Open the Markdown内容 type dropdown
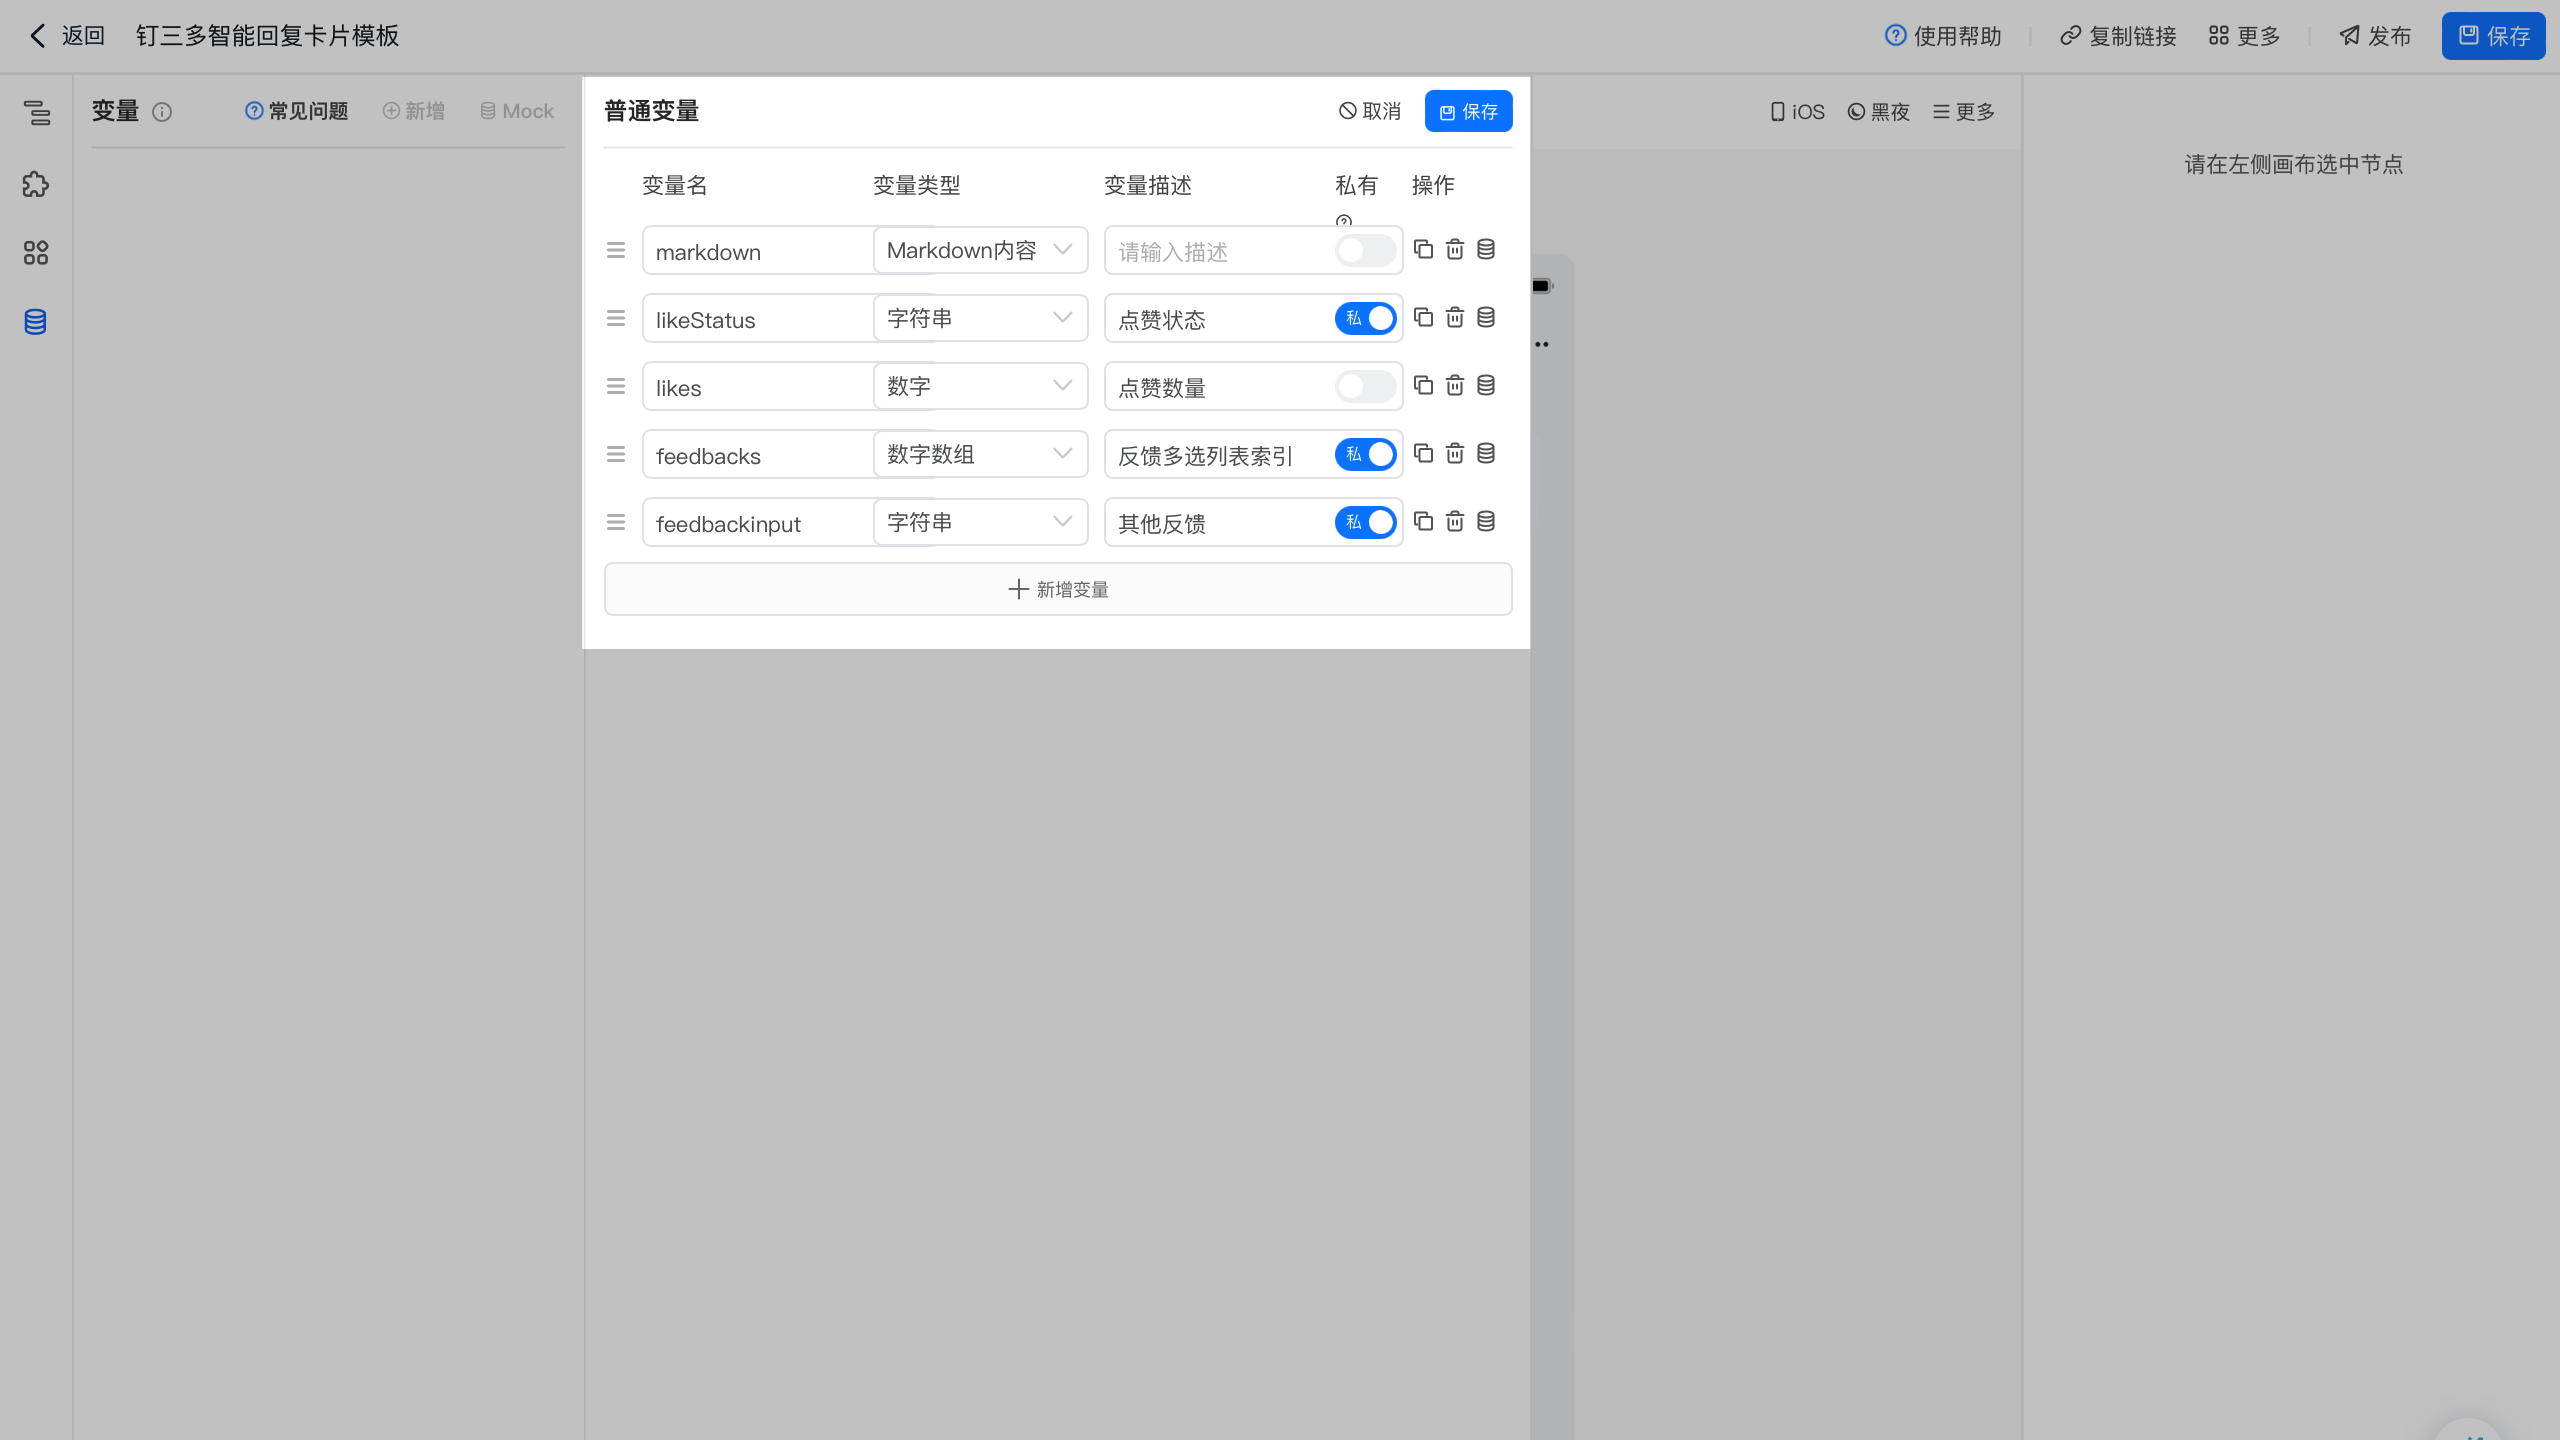Viewport: 2560px width, 1440px height. (980, 250)
